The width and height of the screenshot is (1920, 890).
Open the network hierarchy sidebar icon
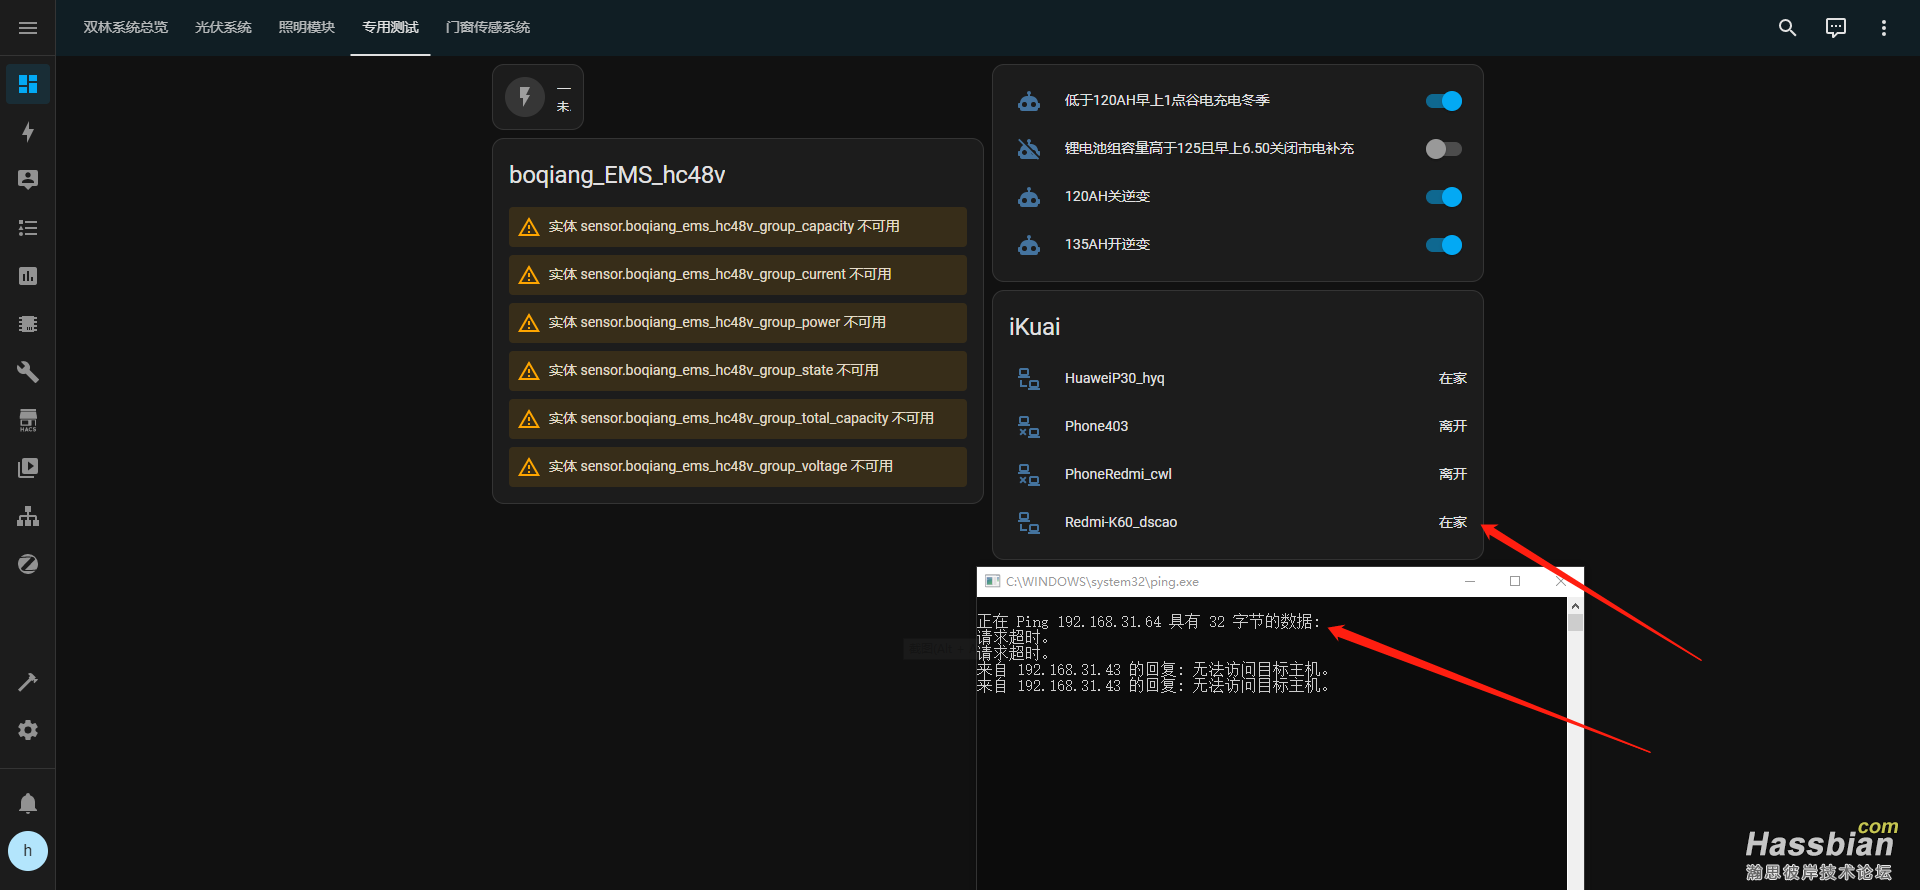(x=28, y=516)
